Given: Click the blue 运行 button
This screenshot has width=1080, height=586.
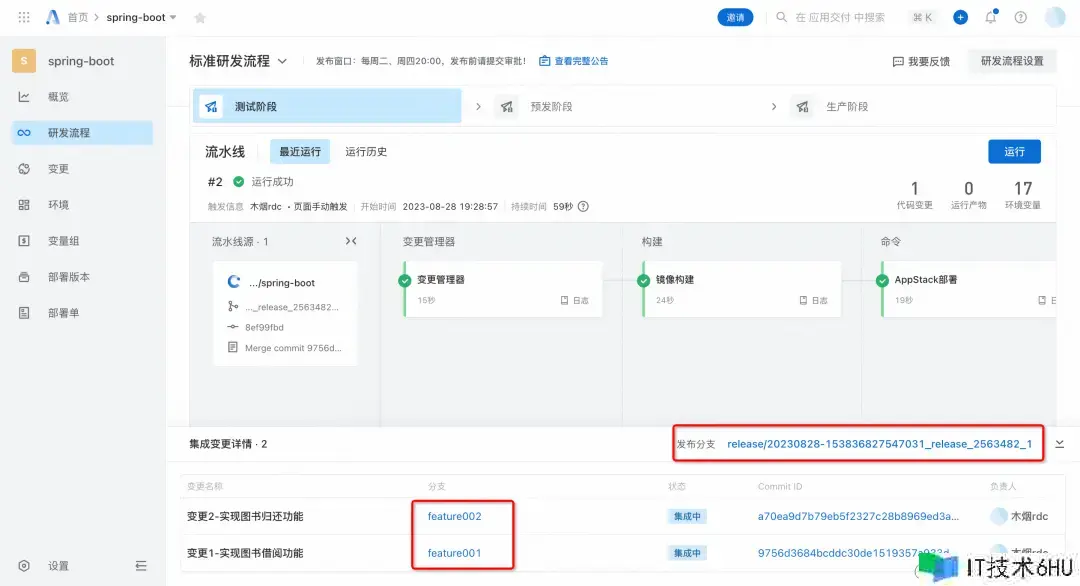Looking at the screenshot, I should 1014,152.
